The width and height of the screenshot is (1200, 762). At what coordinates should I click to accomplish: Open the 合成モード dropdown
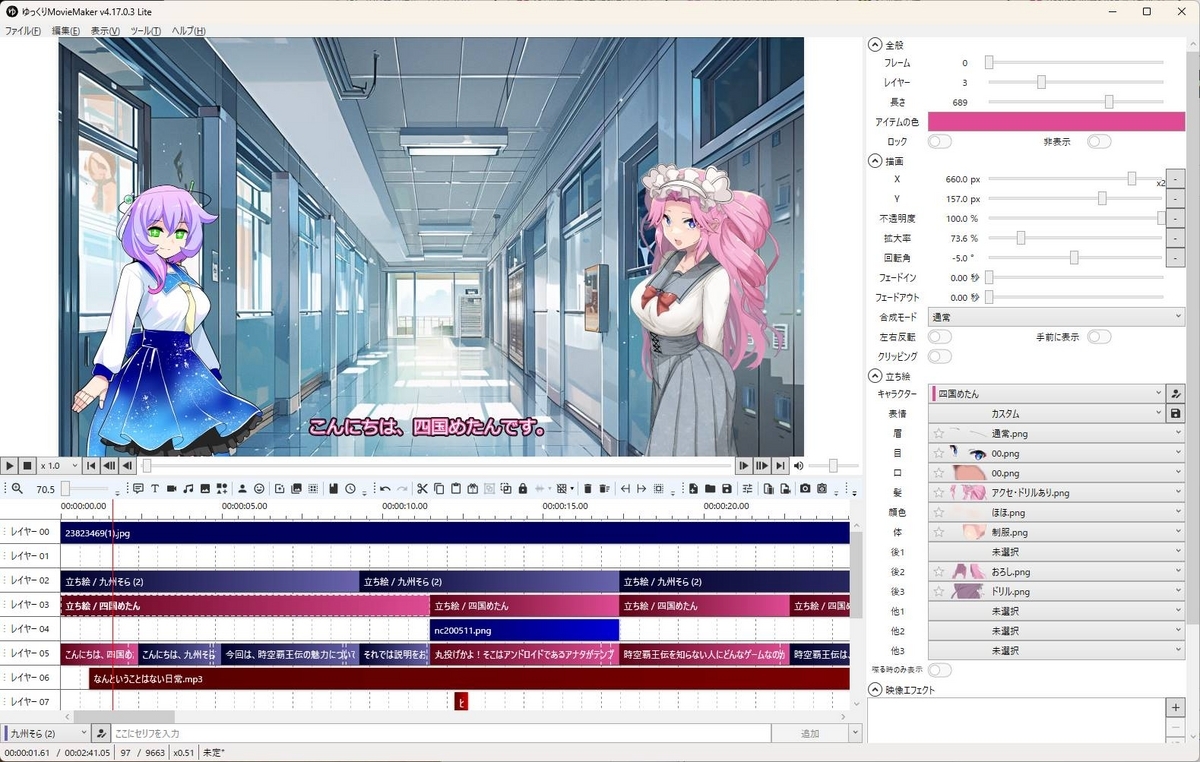coord(1056,317)
